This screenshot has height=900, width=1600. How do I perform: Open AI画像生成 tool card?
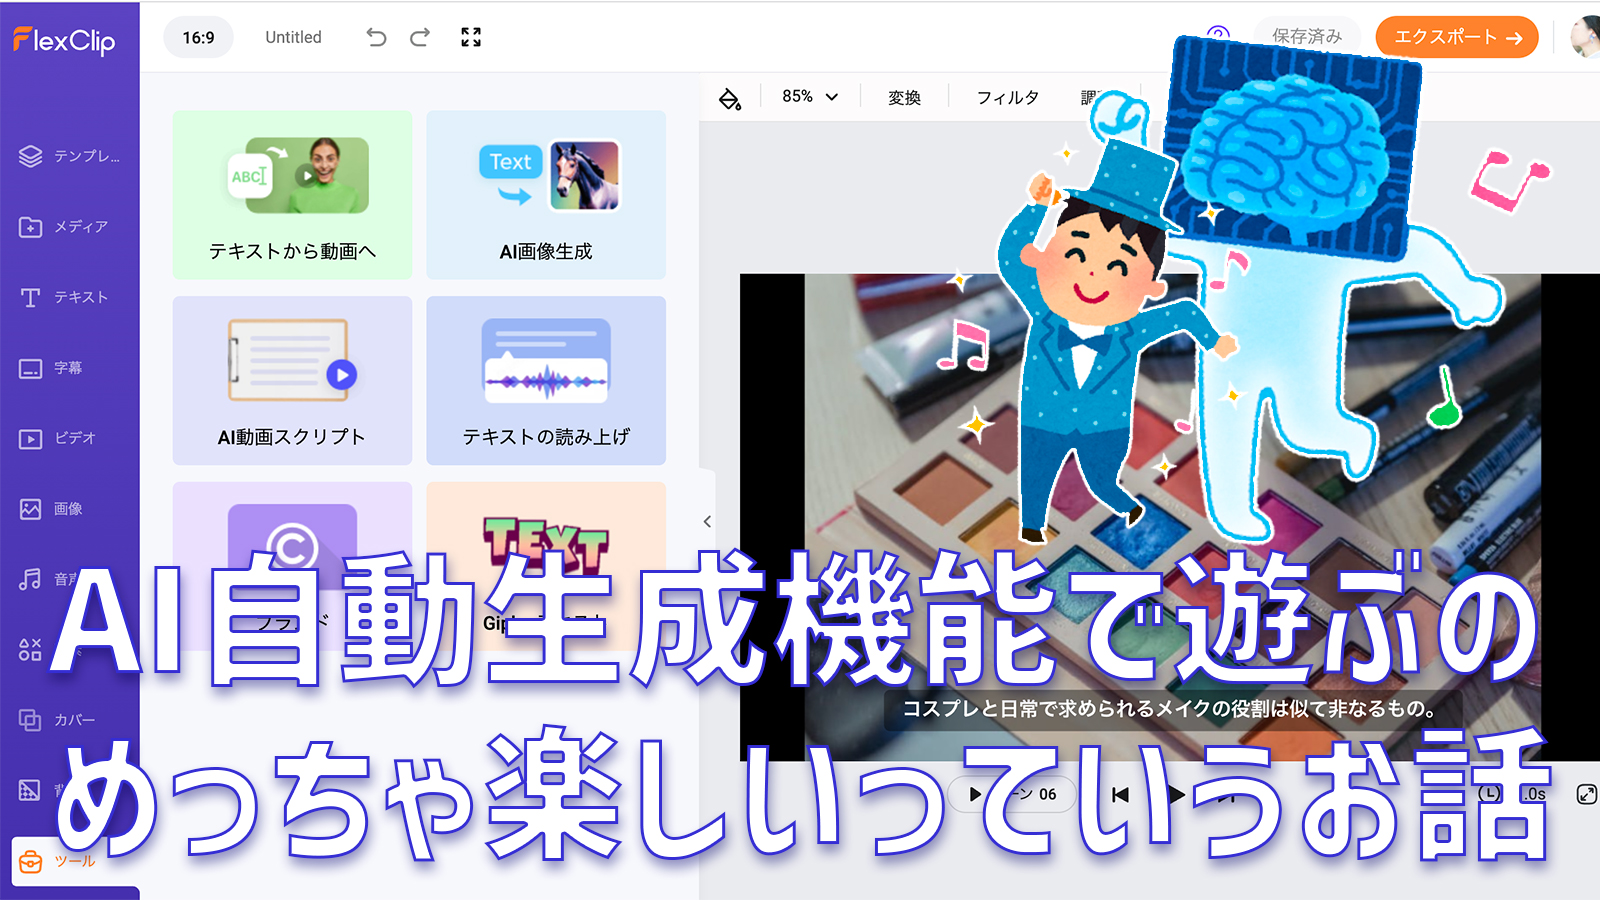tap(546, 195)
